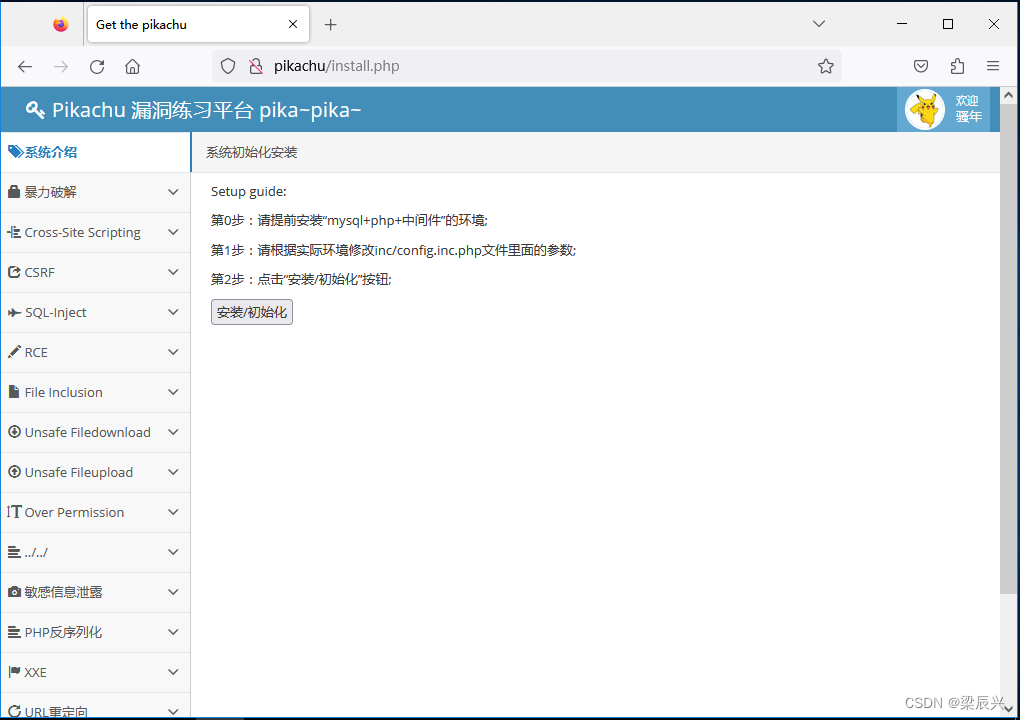Expand the File Inclusion chevron
The height and width of the screenshot is (720, 1020).
(173, 392)
